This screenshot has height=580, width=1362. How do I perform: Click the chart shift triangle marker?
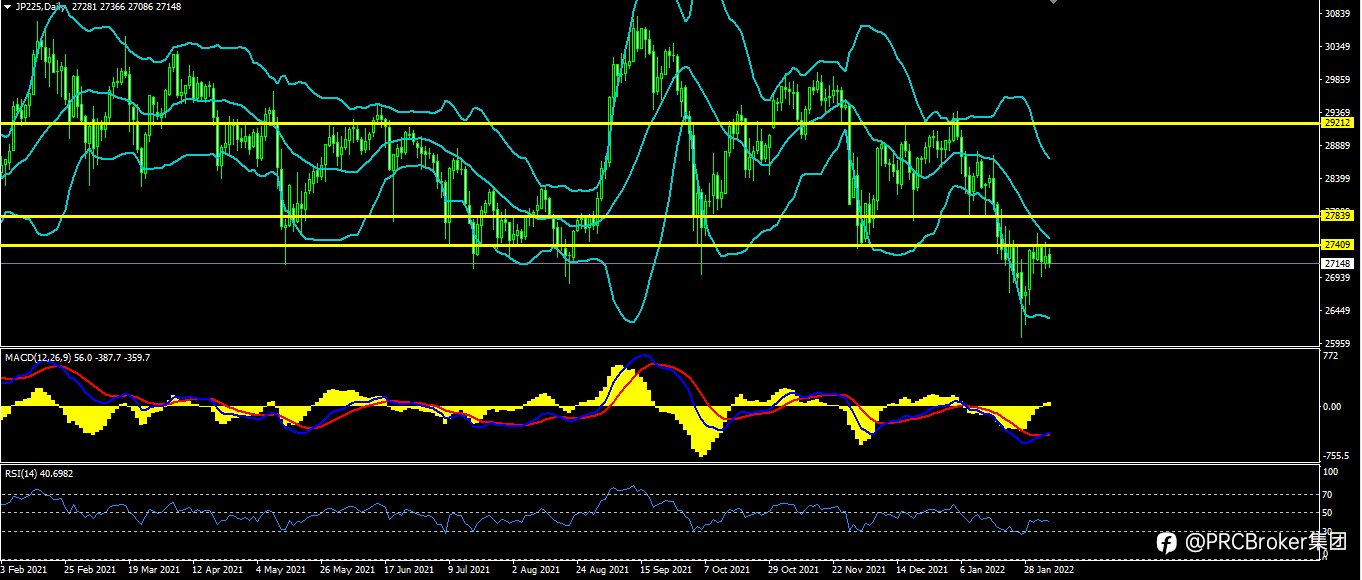1052,2
